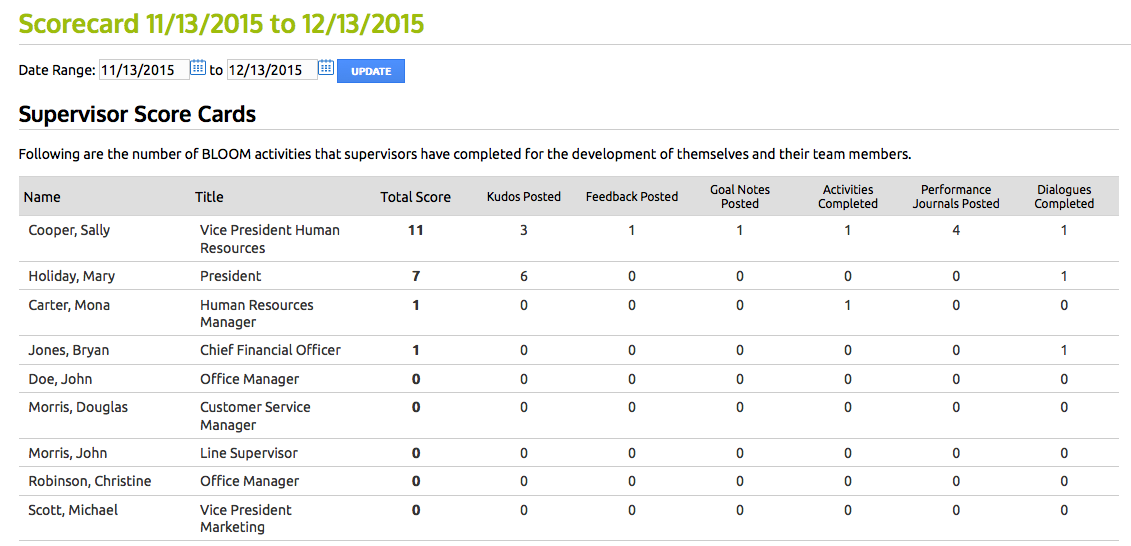Viewport: 1131px width, 546px height.
Task: Click Bryan Jones's Dialogues Completed value 1
Action: coord(1065,350)
